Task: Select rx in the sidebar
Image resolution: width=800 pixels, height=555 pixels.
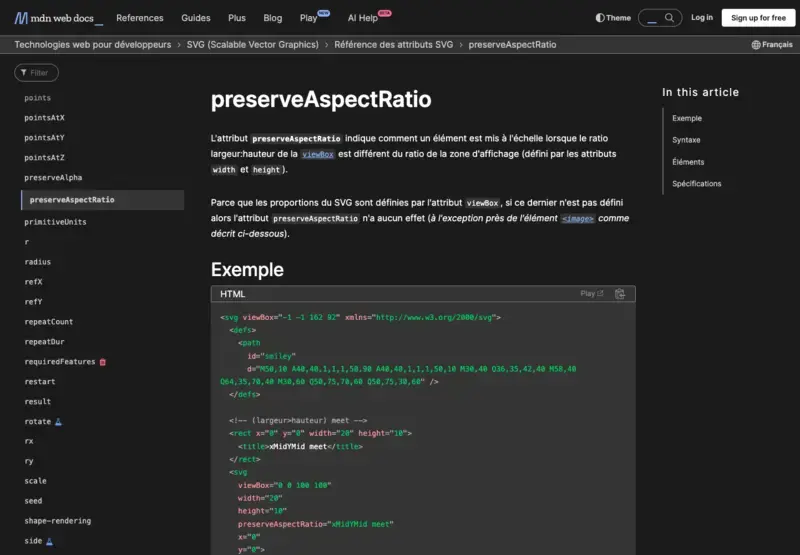Action: click(x=29, y=441)
